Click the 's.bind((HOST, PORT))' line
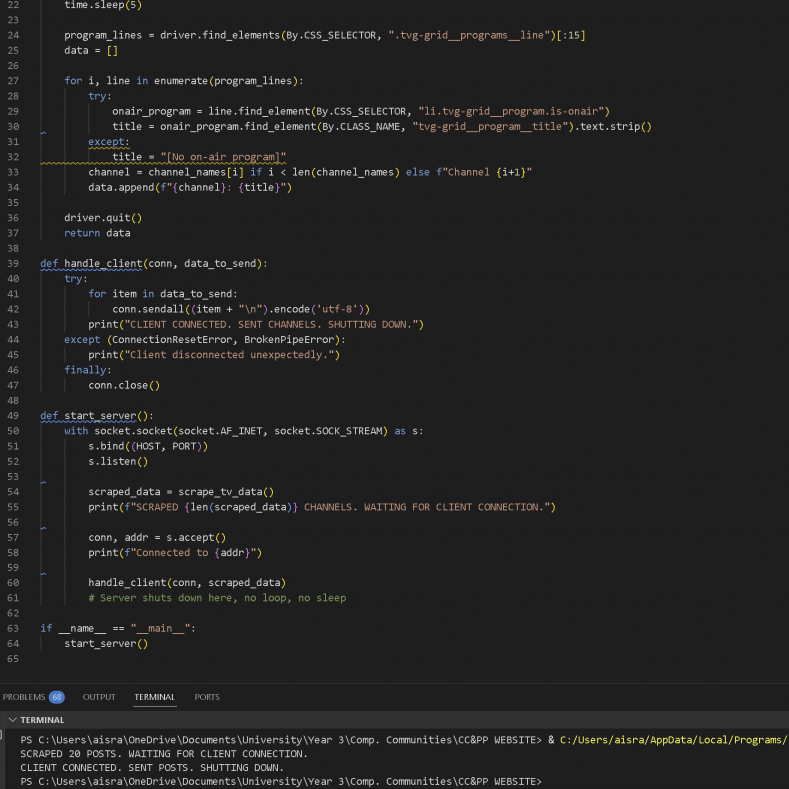The width and height of the screenshot is (789, 789). (148, 446)
